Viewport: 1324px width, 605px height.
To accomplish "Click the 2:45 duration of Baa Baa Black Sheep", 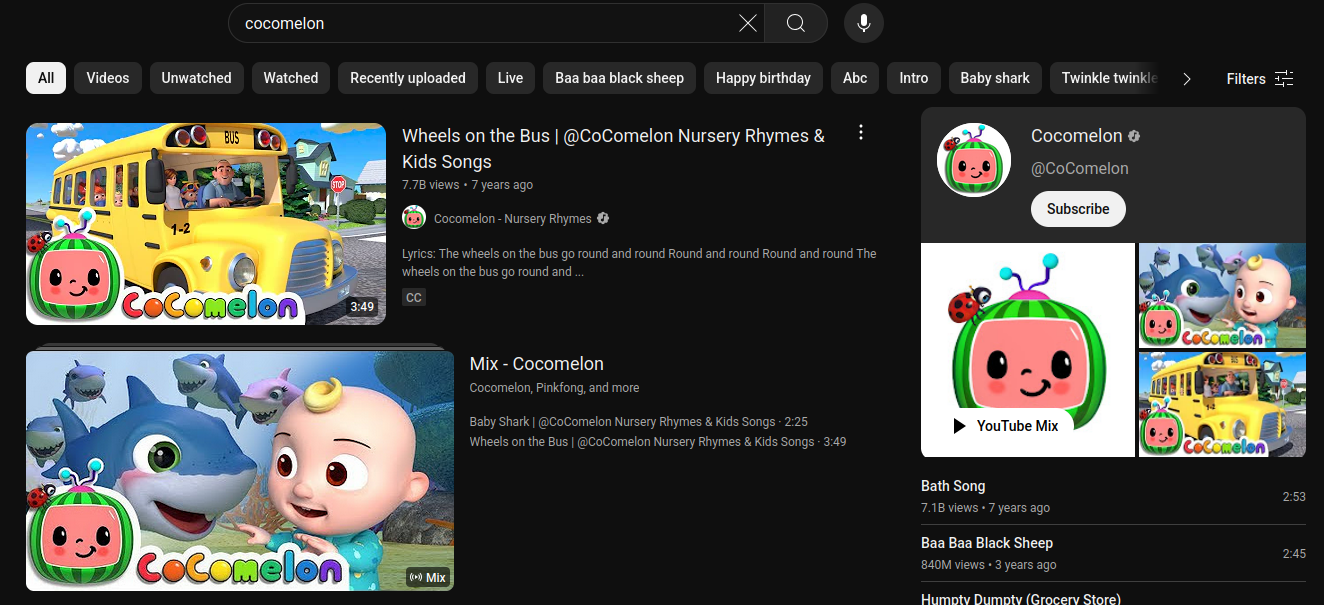I will 1294,553.
